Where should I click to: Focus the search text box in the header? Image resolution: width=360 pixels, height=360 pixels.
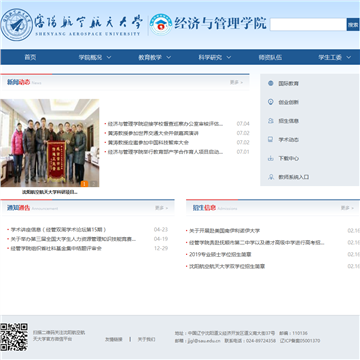(x=308, y=25)
